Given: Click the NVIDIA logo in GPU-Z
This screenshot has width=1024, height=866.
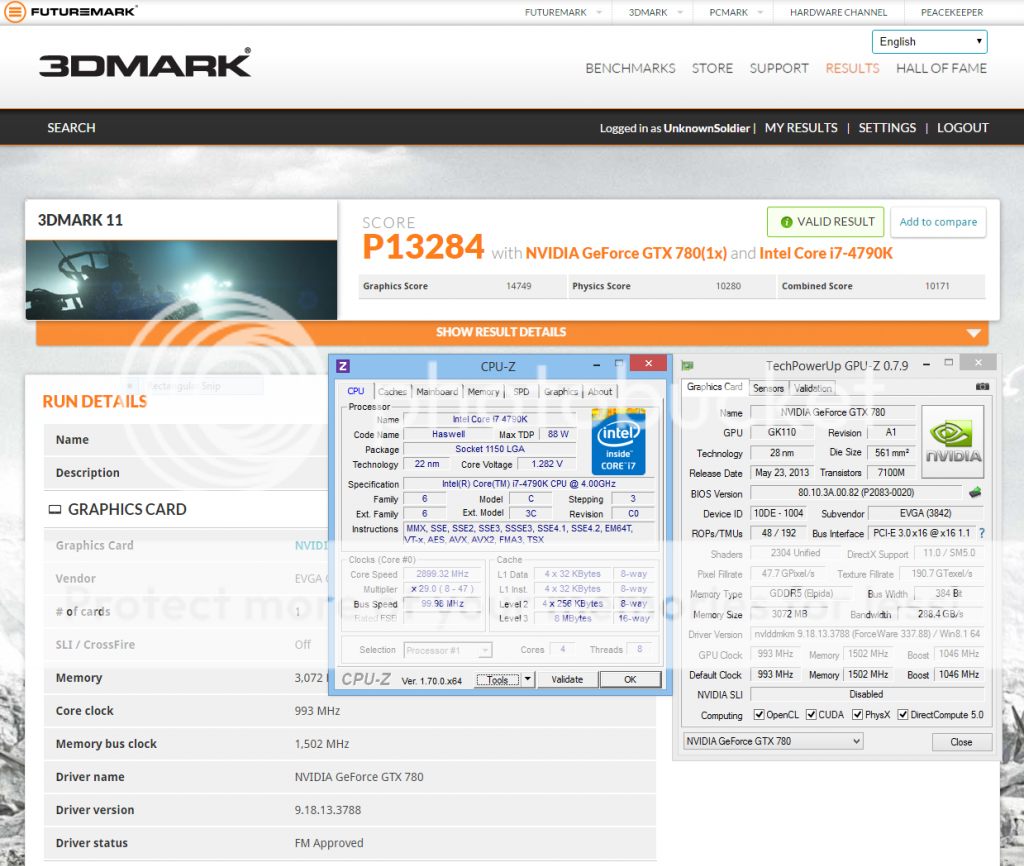Looking at the screenshot, I should (953, 442).
